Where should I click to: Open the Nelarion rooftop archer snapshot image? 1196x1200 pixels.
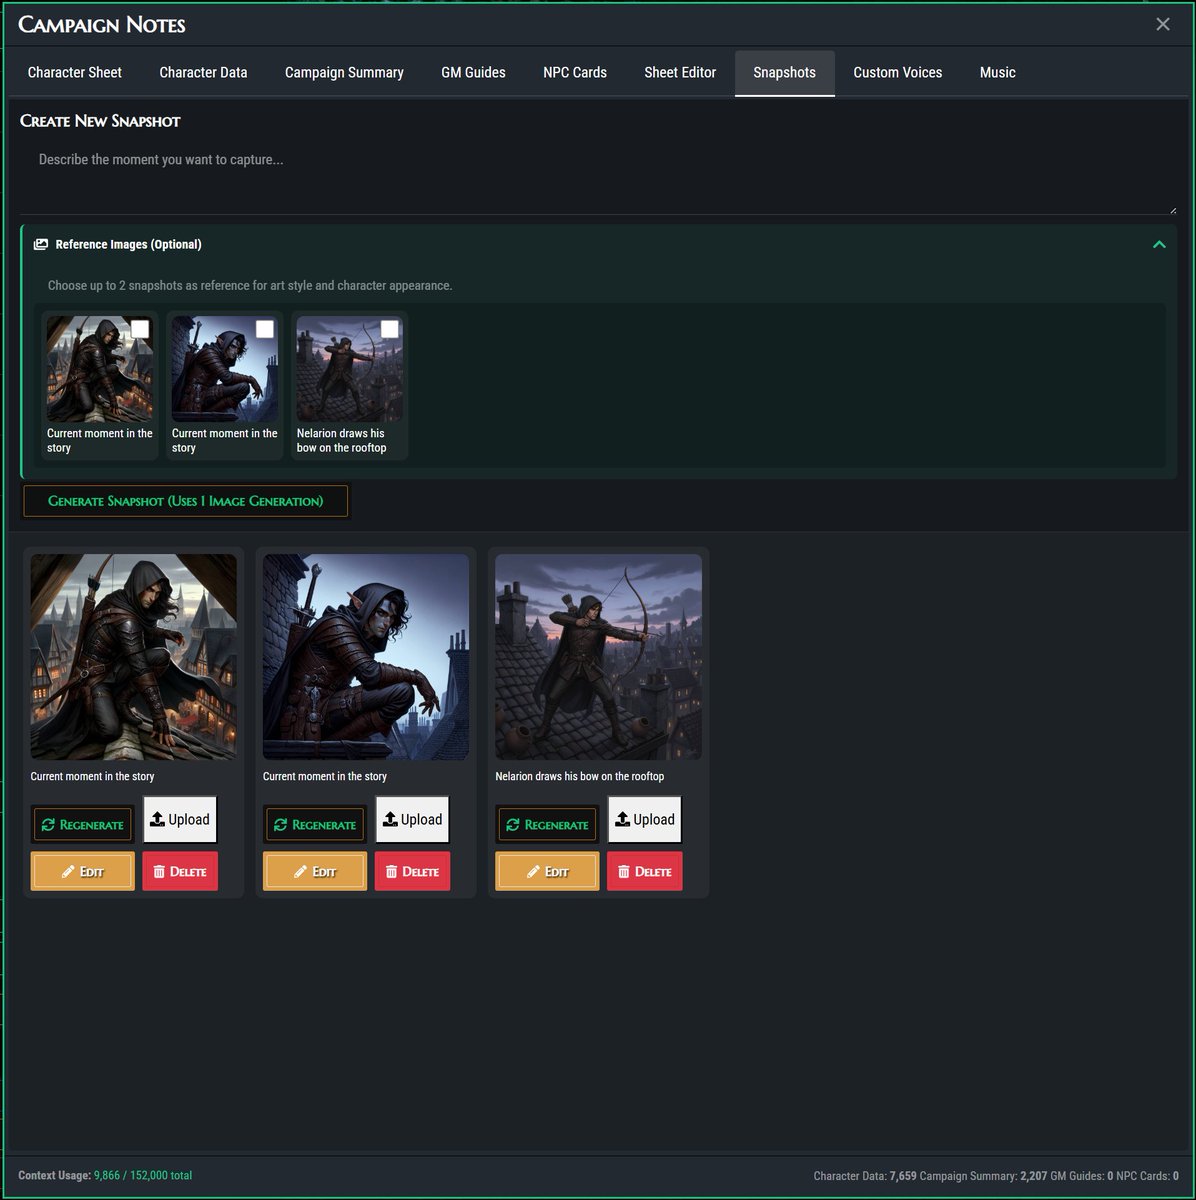pos(598,657)
